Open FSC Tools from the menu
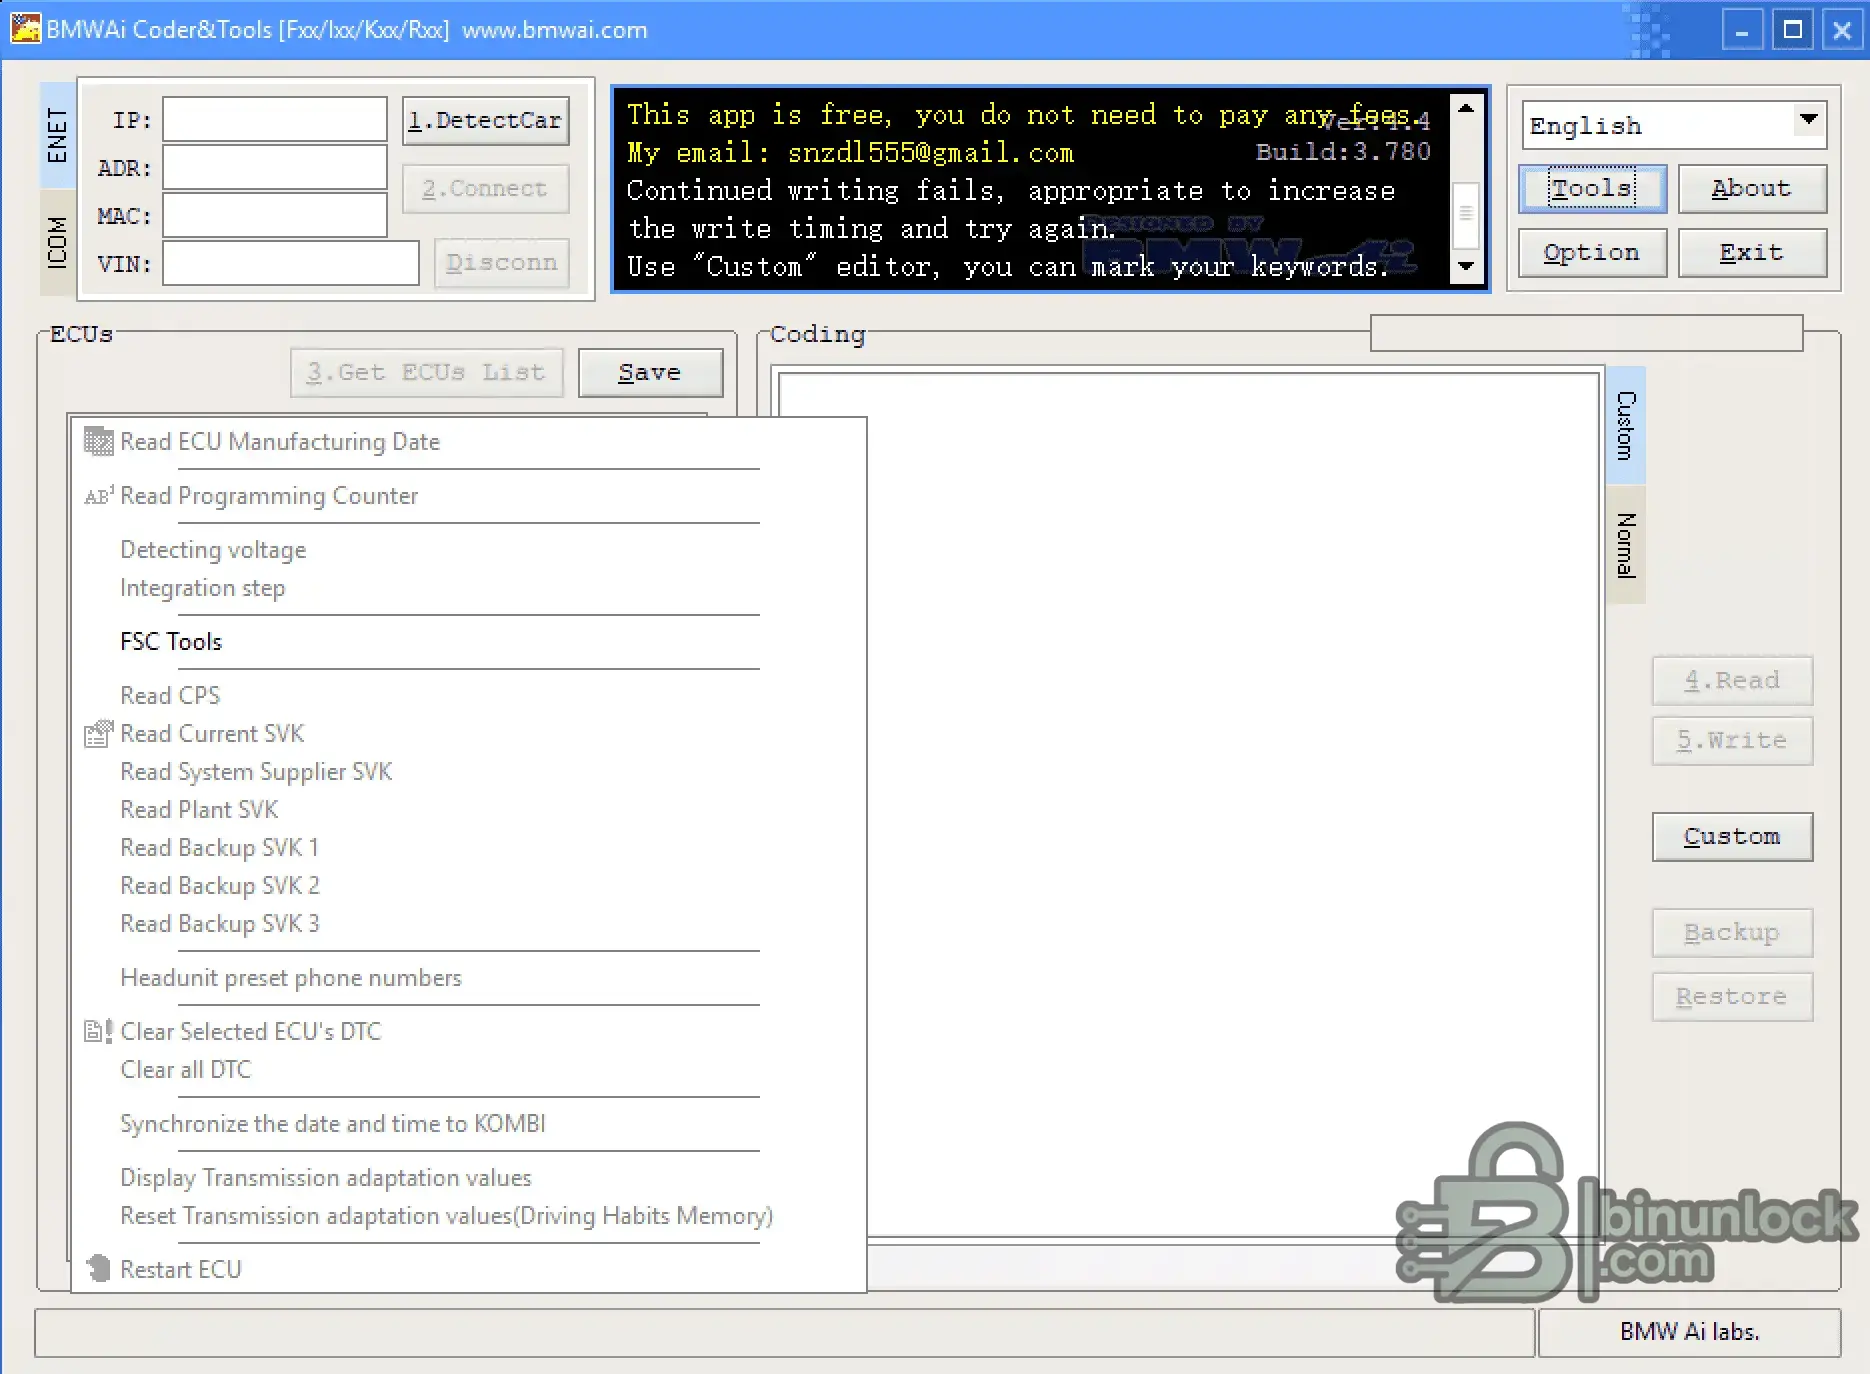The image size is (1870, 1374). click(171, 642)
